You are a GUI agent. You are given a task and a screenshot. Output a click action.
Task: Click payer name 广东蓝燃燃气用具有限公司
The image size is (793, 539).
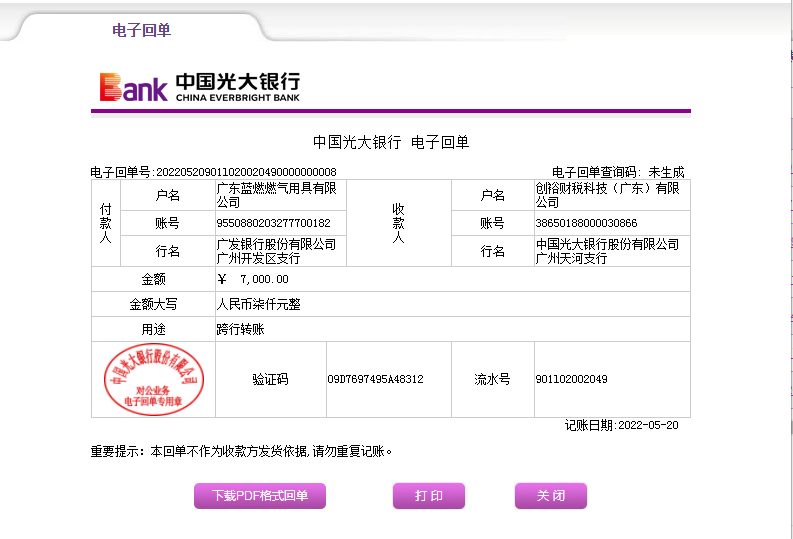277,195
